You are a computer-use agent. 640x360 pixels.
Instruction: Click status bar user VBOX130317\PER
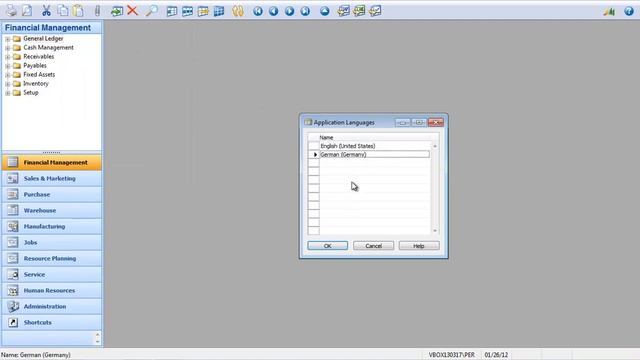pyautogui.click(x=451, y=355)
